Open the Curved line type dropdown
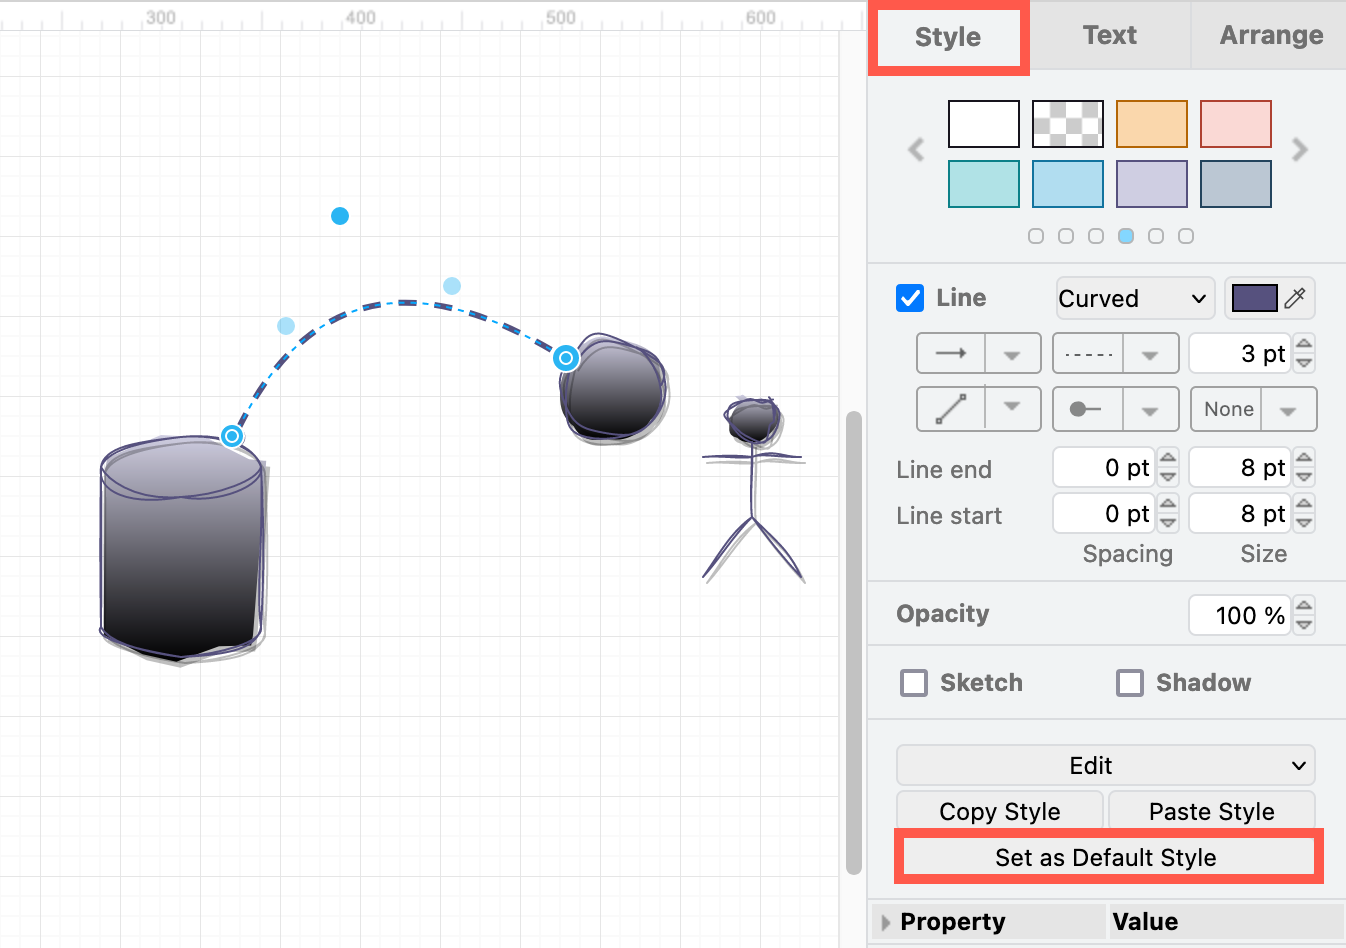 click(1134, 297)
